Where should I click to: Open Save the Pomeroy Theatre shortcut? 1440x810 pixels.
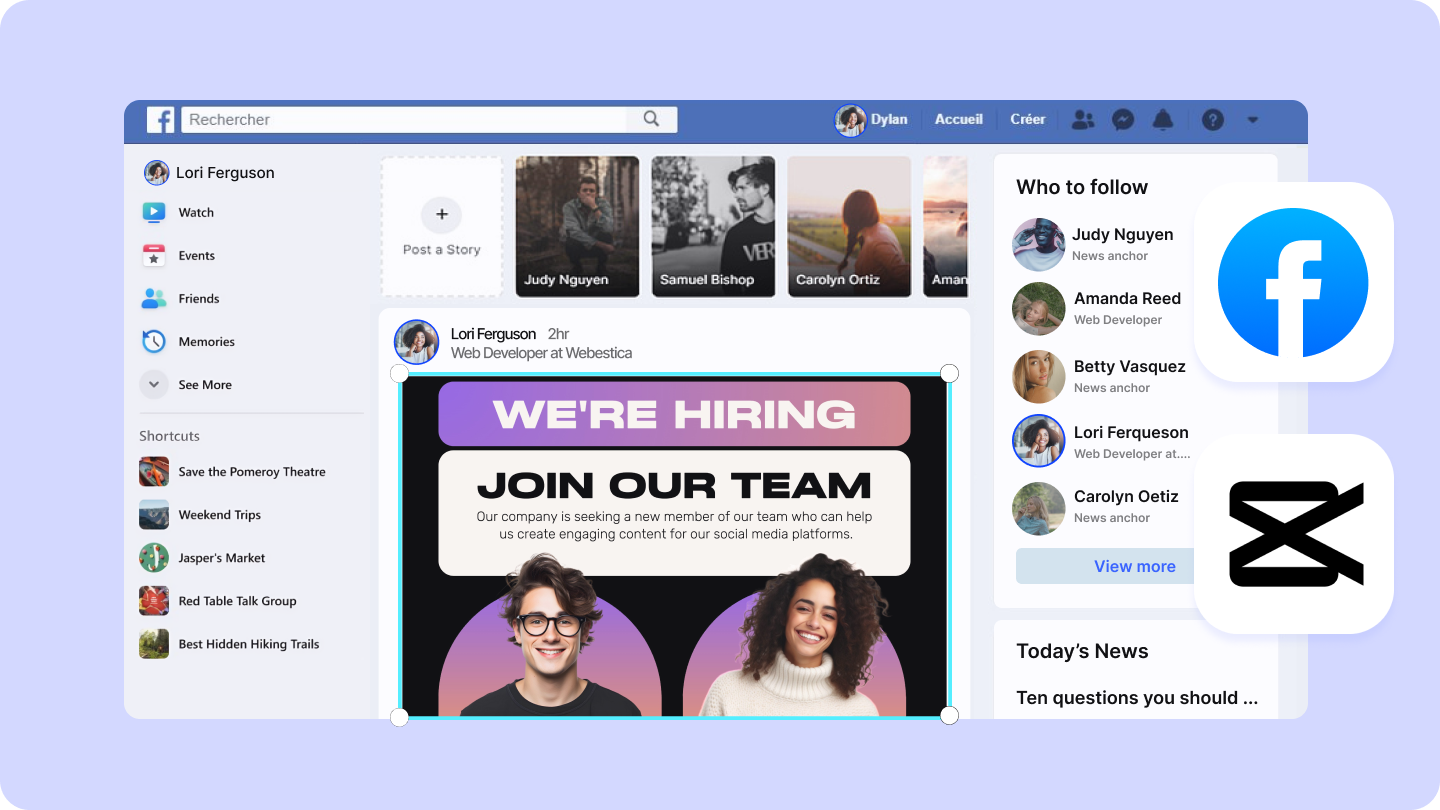tap(232, 472)
